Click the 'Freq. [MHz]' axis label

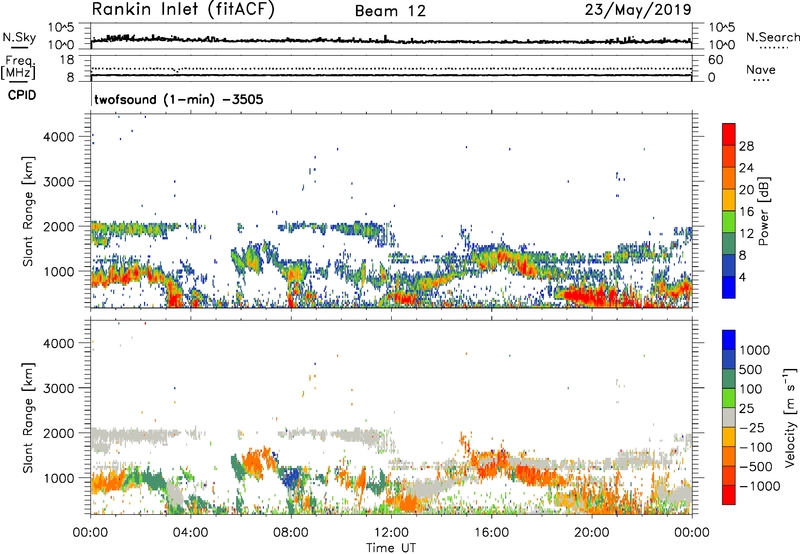[x=19, y=67]
